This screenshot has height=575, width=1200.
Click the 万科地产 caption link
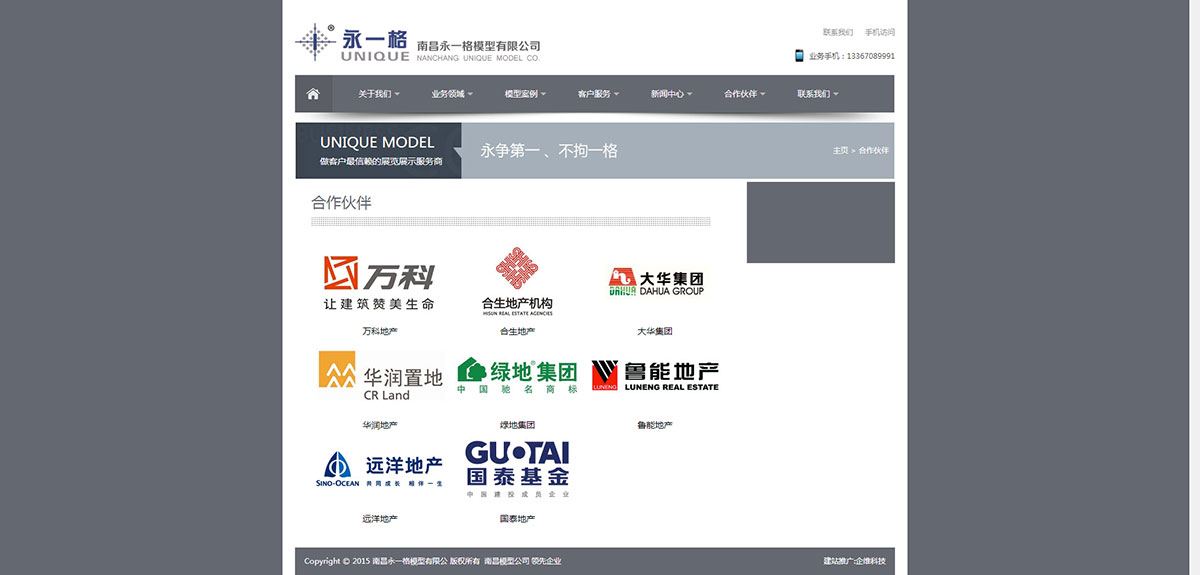point(379,331)
